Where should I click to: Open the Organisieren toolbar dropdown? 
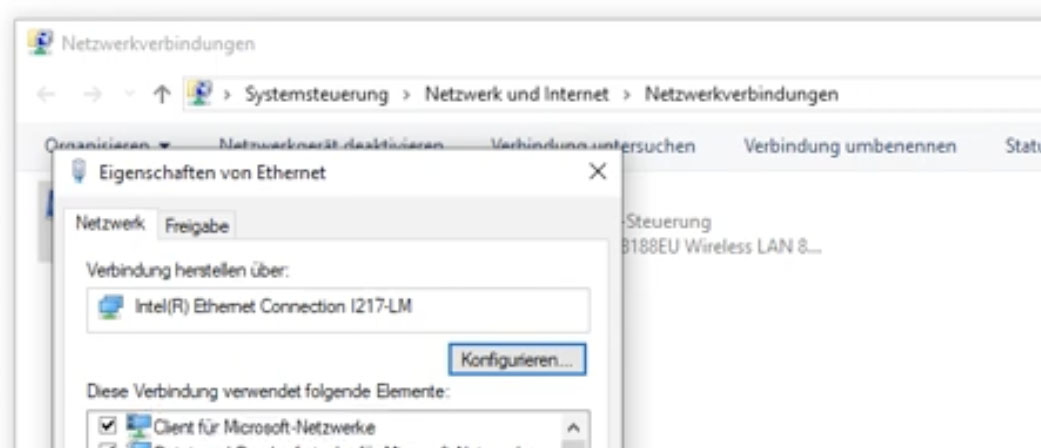[107, 144]
